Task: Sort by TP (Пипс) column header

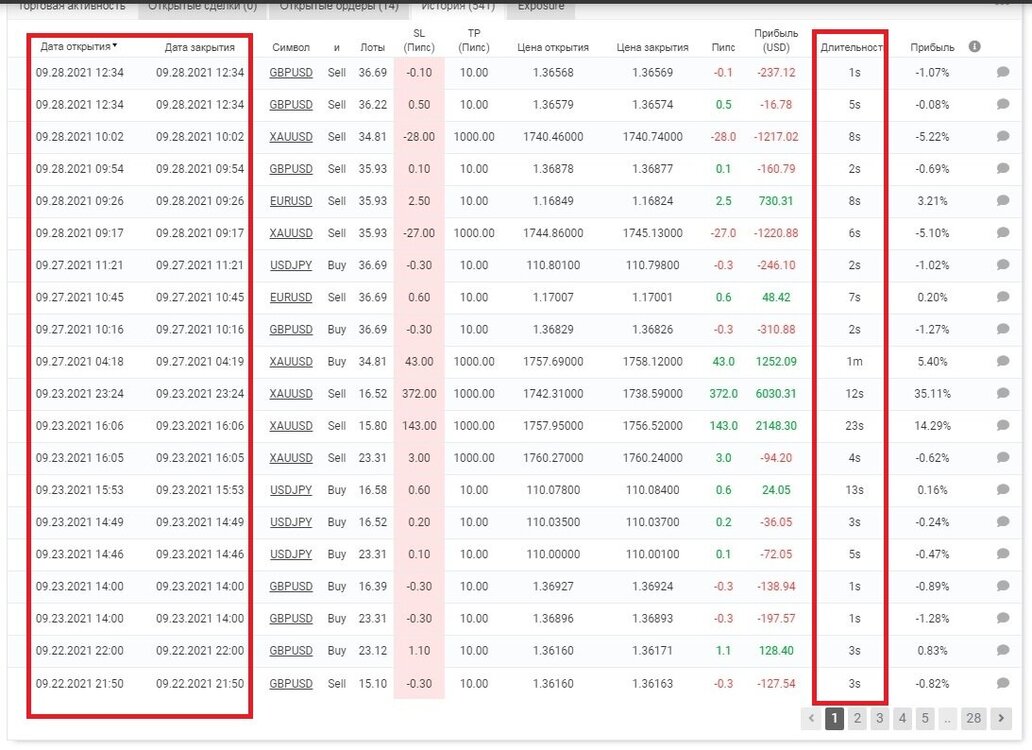Action: pos(474,40)
